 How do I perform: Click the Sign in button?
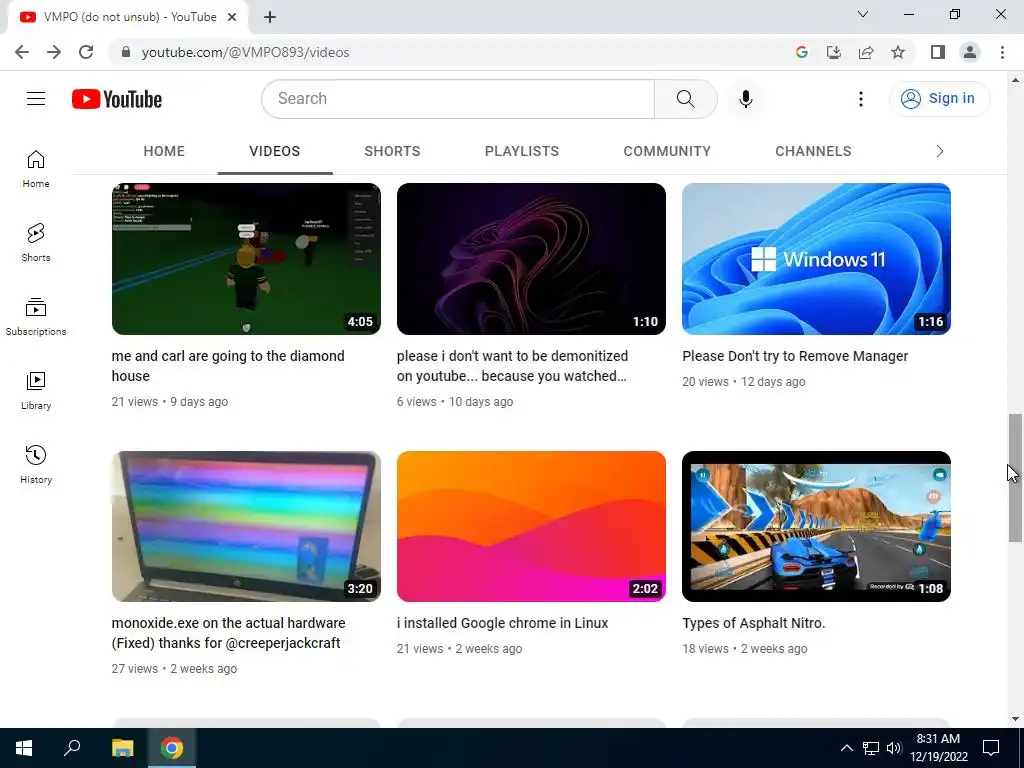pyautogui.click(x=940, y=99)
